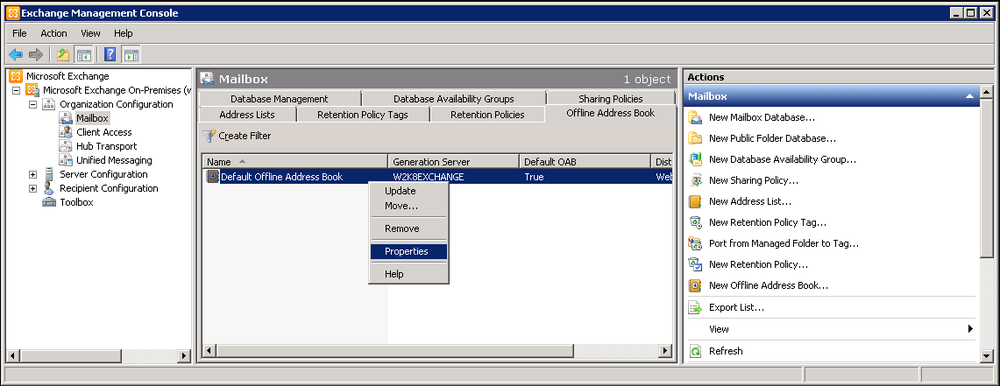Collapse the Microsoft Exchange On-Premises node
1000x386 pixels.
(x=17, y=91)
